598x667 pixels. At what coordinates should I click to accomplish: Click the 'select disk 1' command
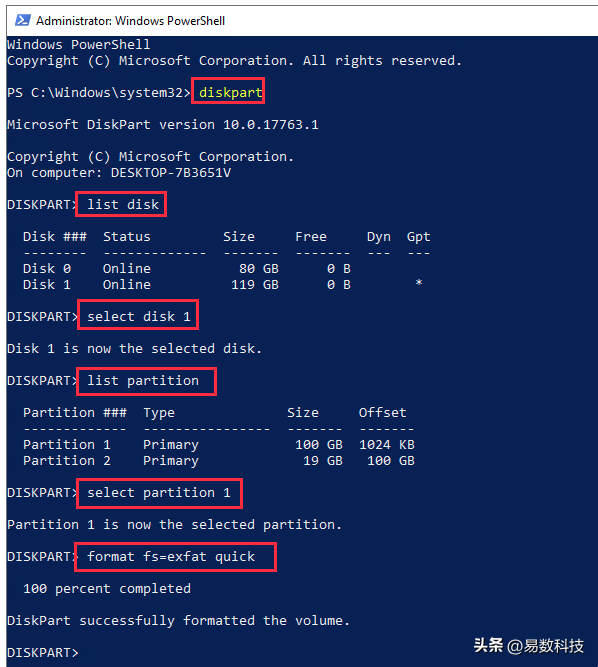pos(139,316)
